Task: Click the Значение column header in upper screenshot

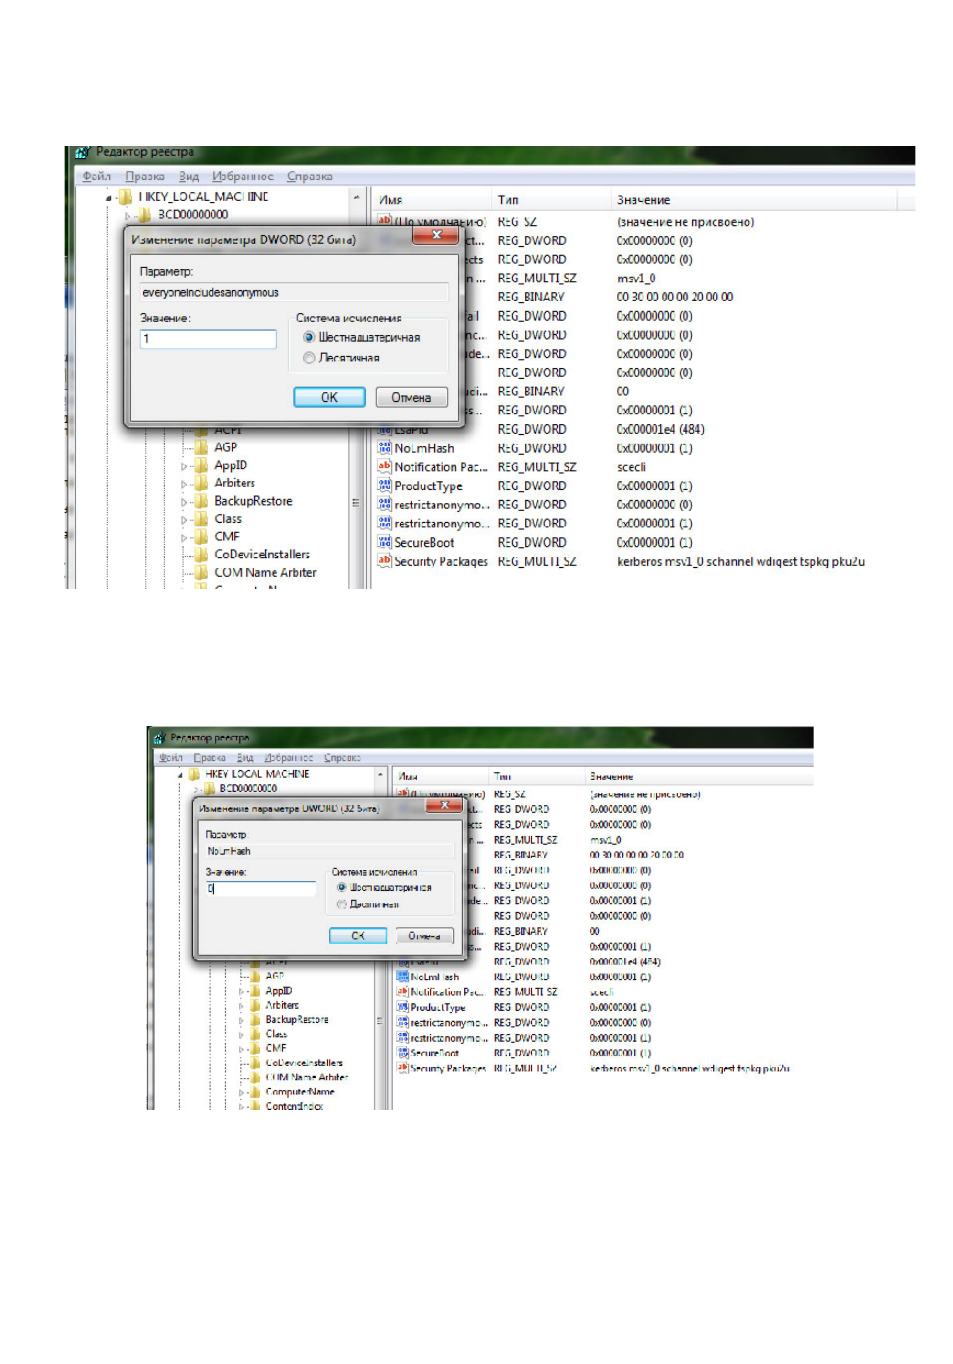Action: 643,200
